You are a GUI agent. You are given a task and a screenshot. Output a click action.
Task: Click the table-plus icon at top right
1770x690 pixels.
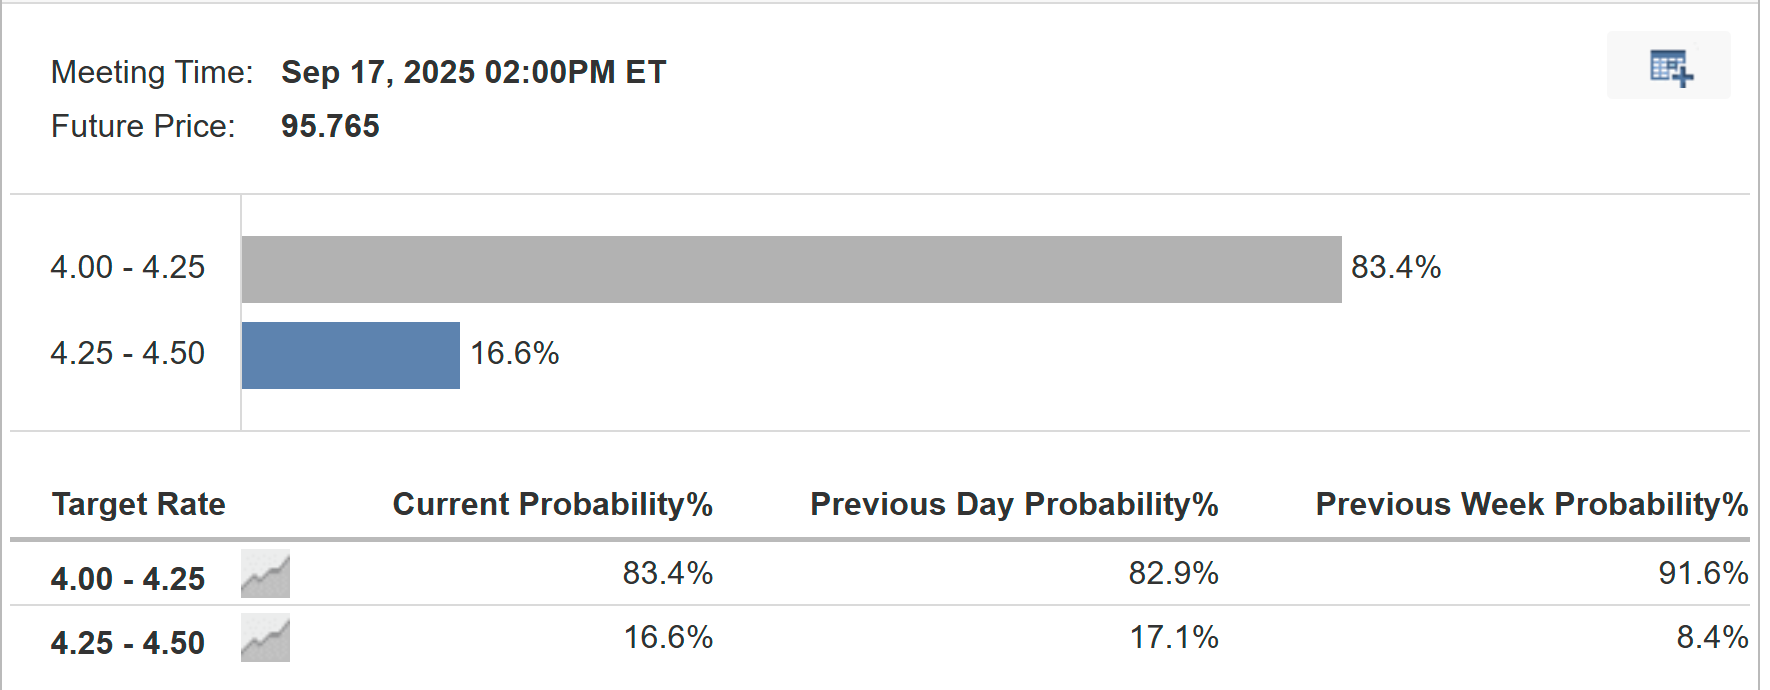pyautogui.click(x=1670, y=67)
